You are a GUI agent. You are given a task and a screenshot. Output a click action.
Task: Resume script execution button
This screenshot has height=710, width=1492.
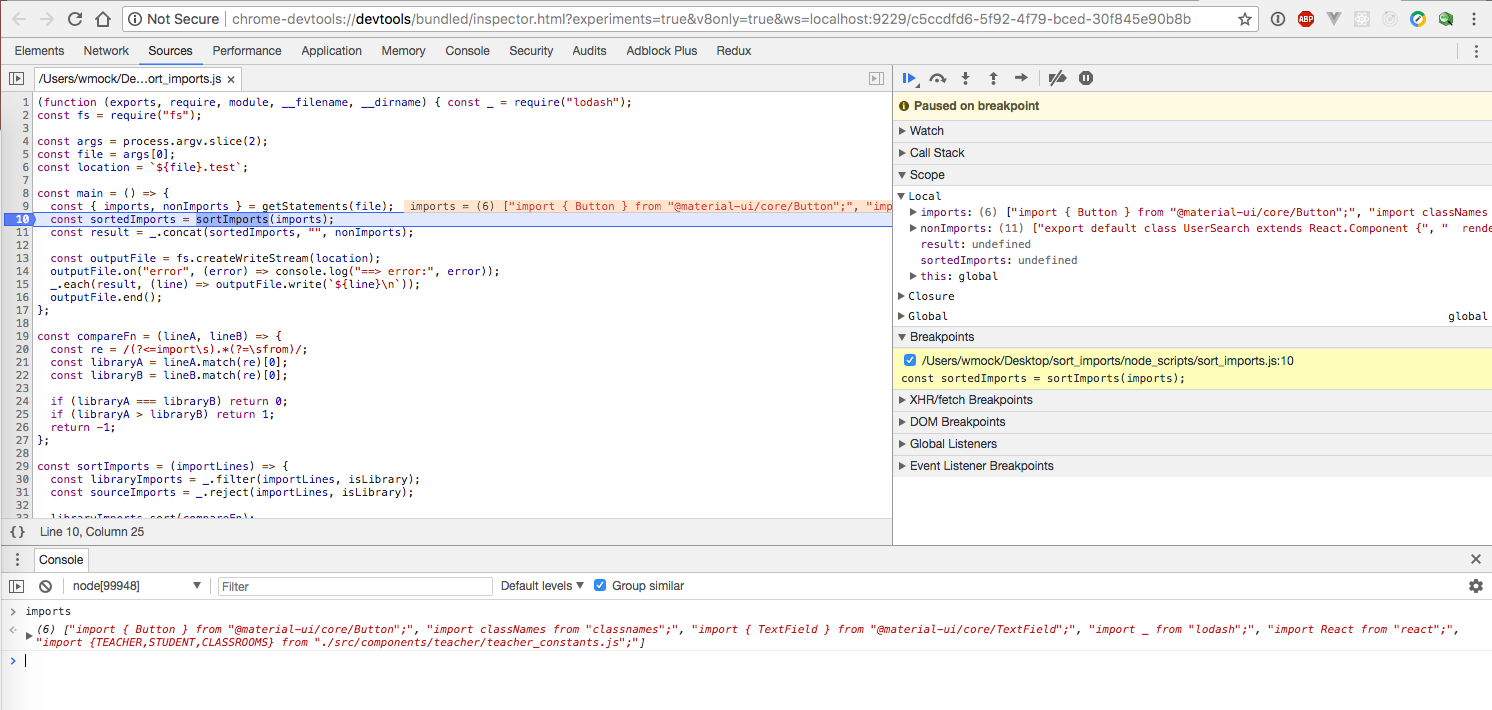click(x=909, y=78)
